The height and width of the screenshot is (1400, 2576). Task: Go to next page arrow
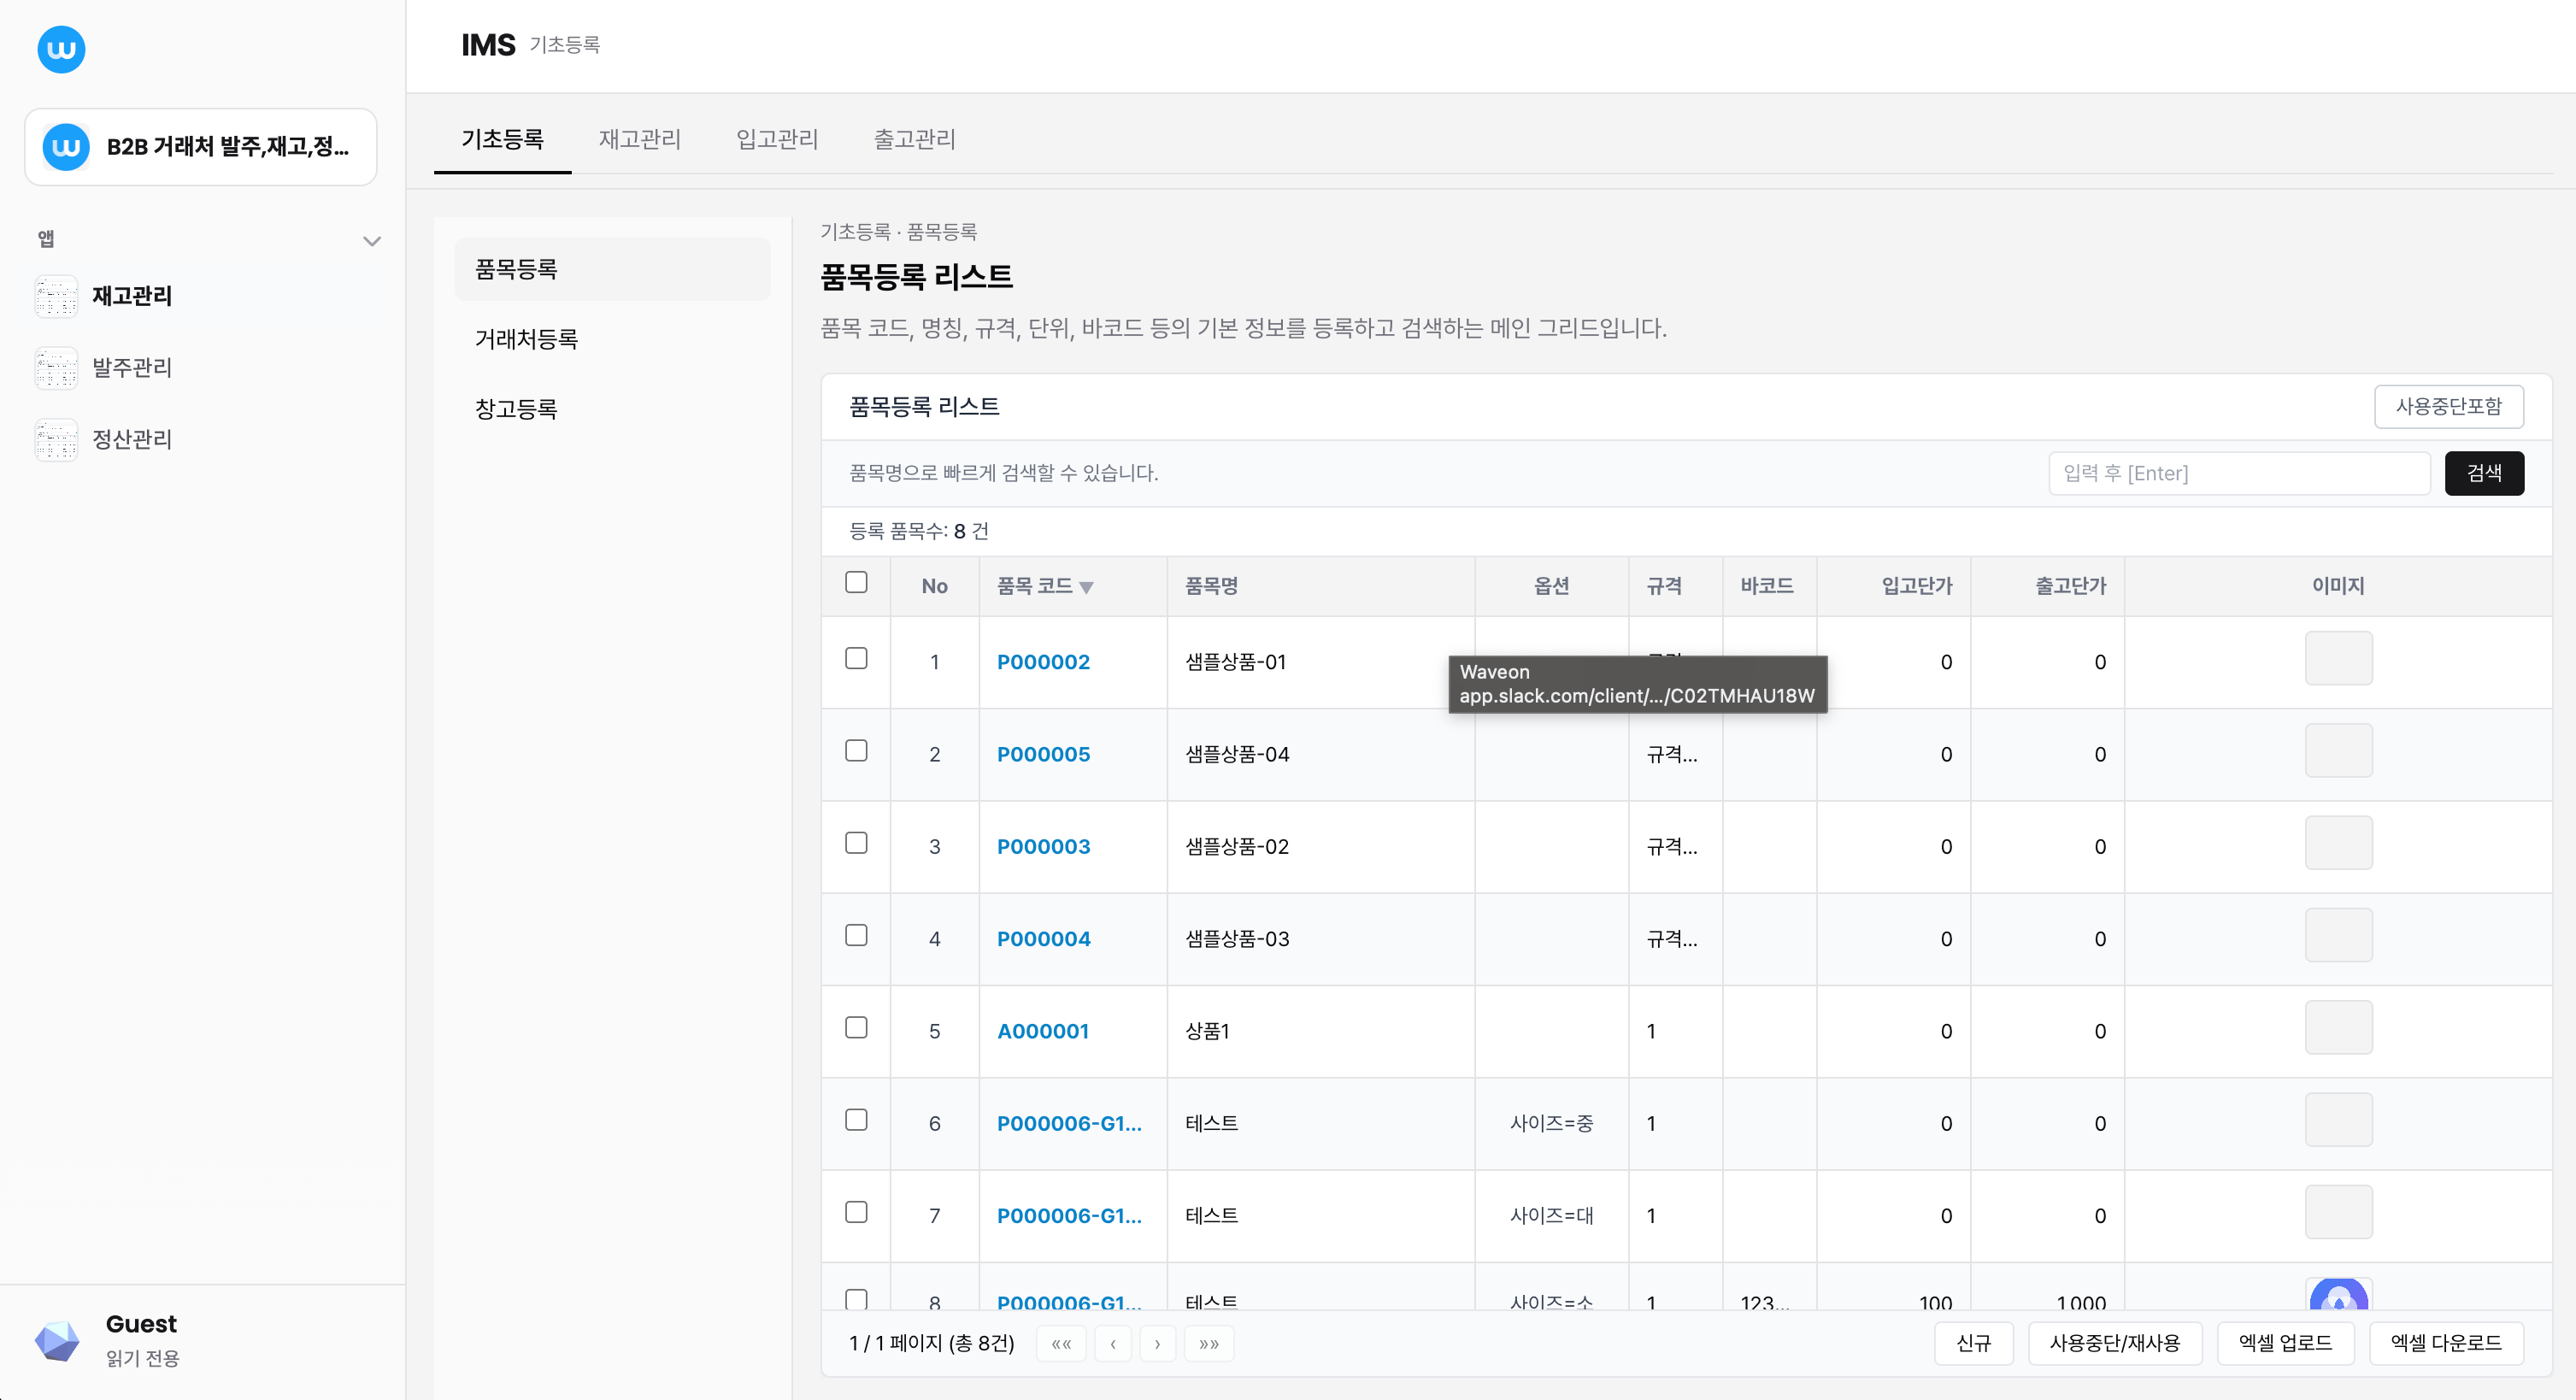[1158, 1343]
